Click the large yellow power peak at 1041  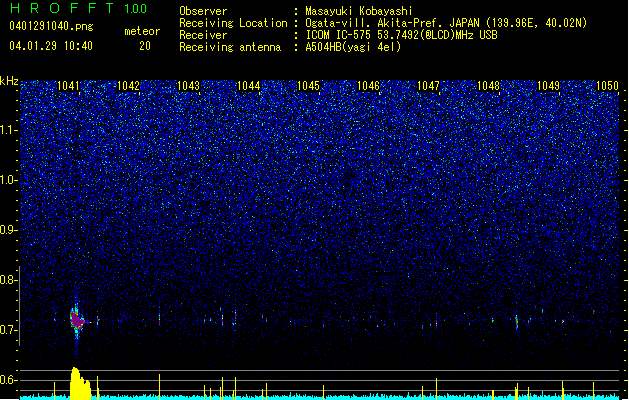coord(80,383)
